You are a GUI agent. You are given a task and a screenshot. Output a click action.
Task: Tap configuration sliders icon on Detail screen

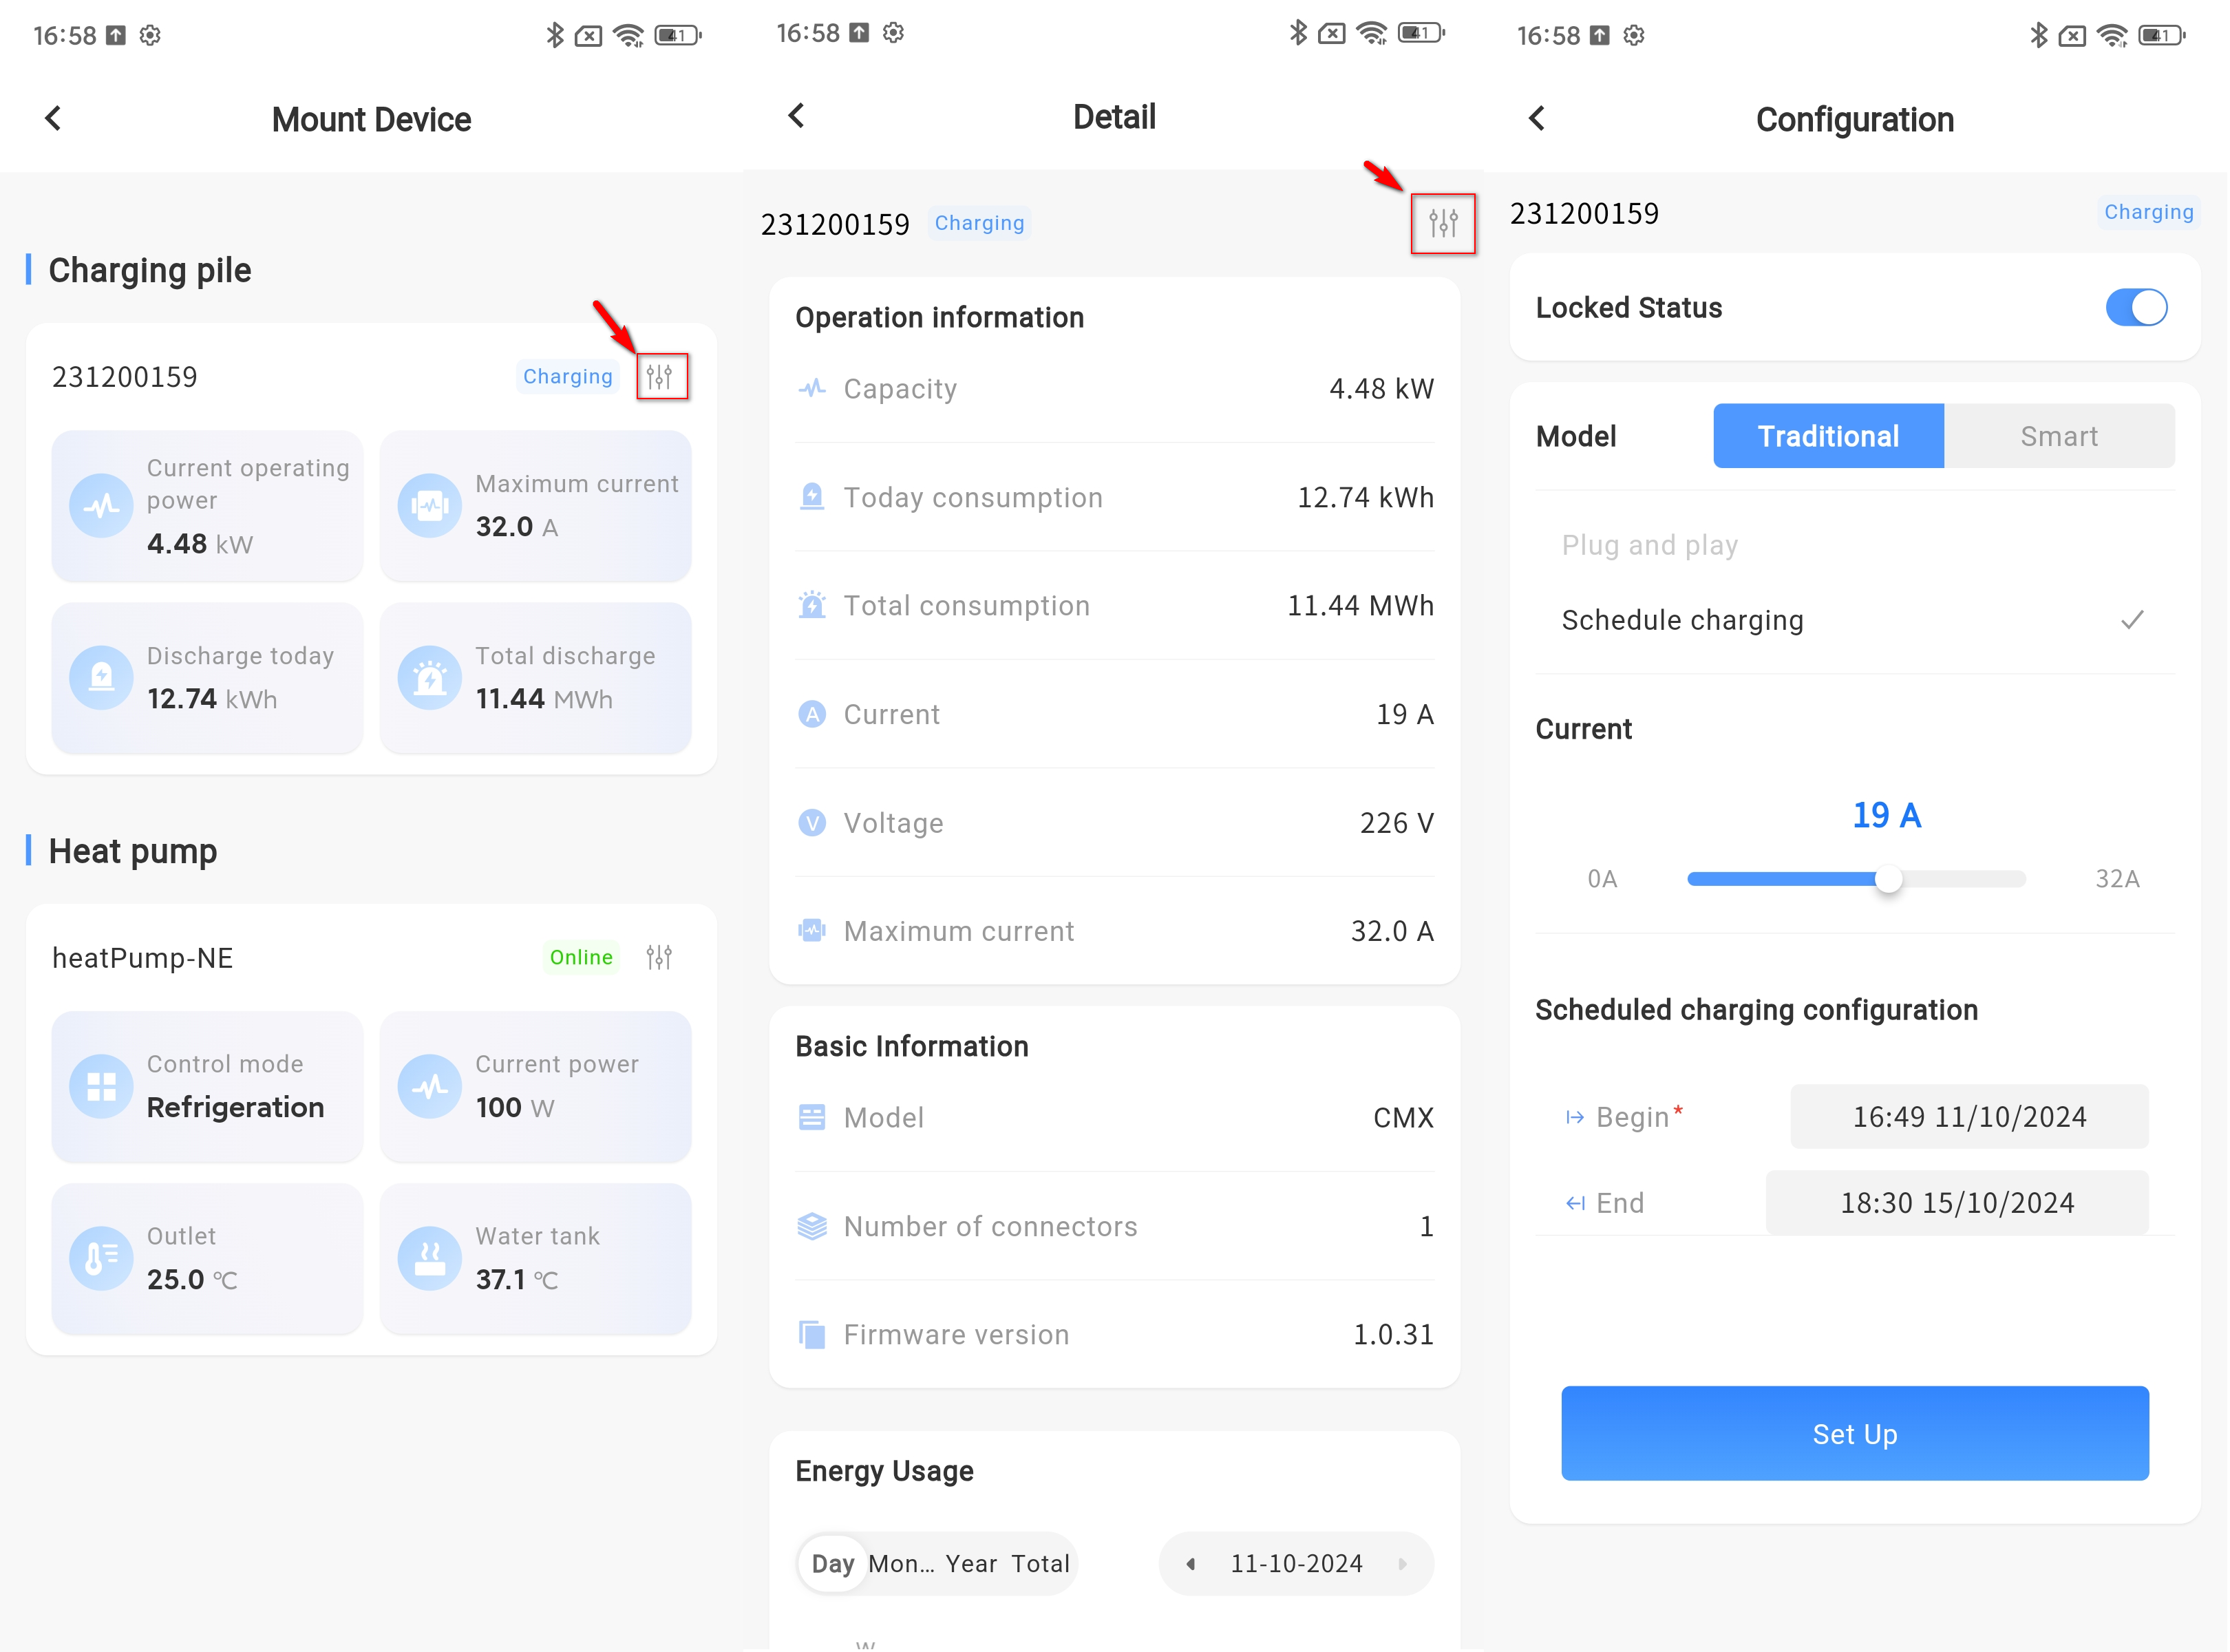[x=1444, y=223]
